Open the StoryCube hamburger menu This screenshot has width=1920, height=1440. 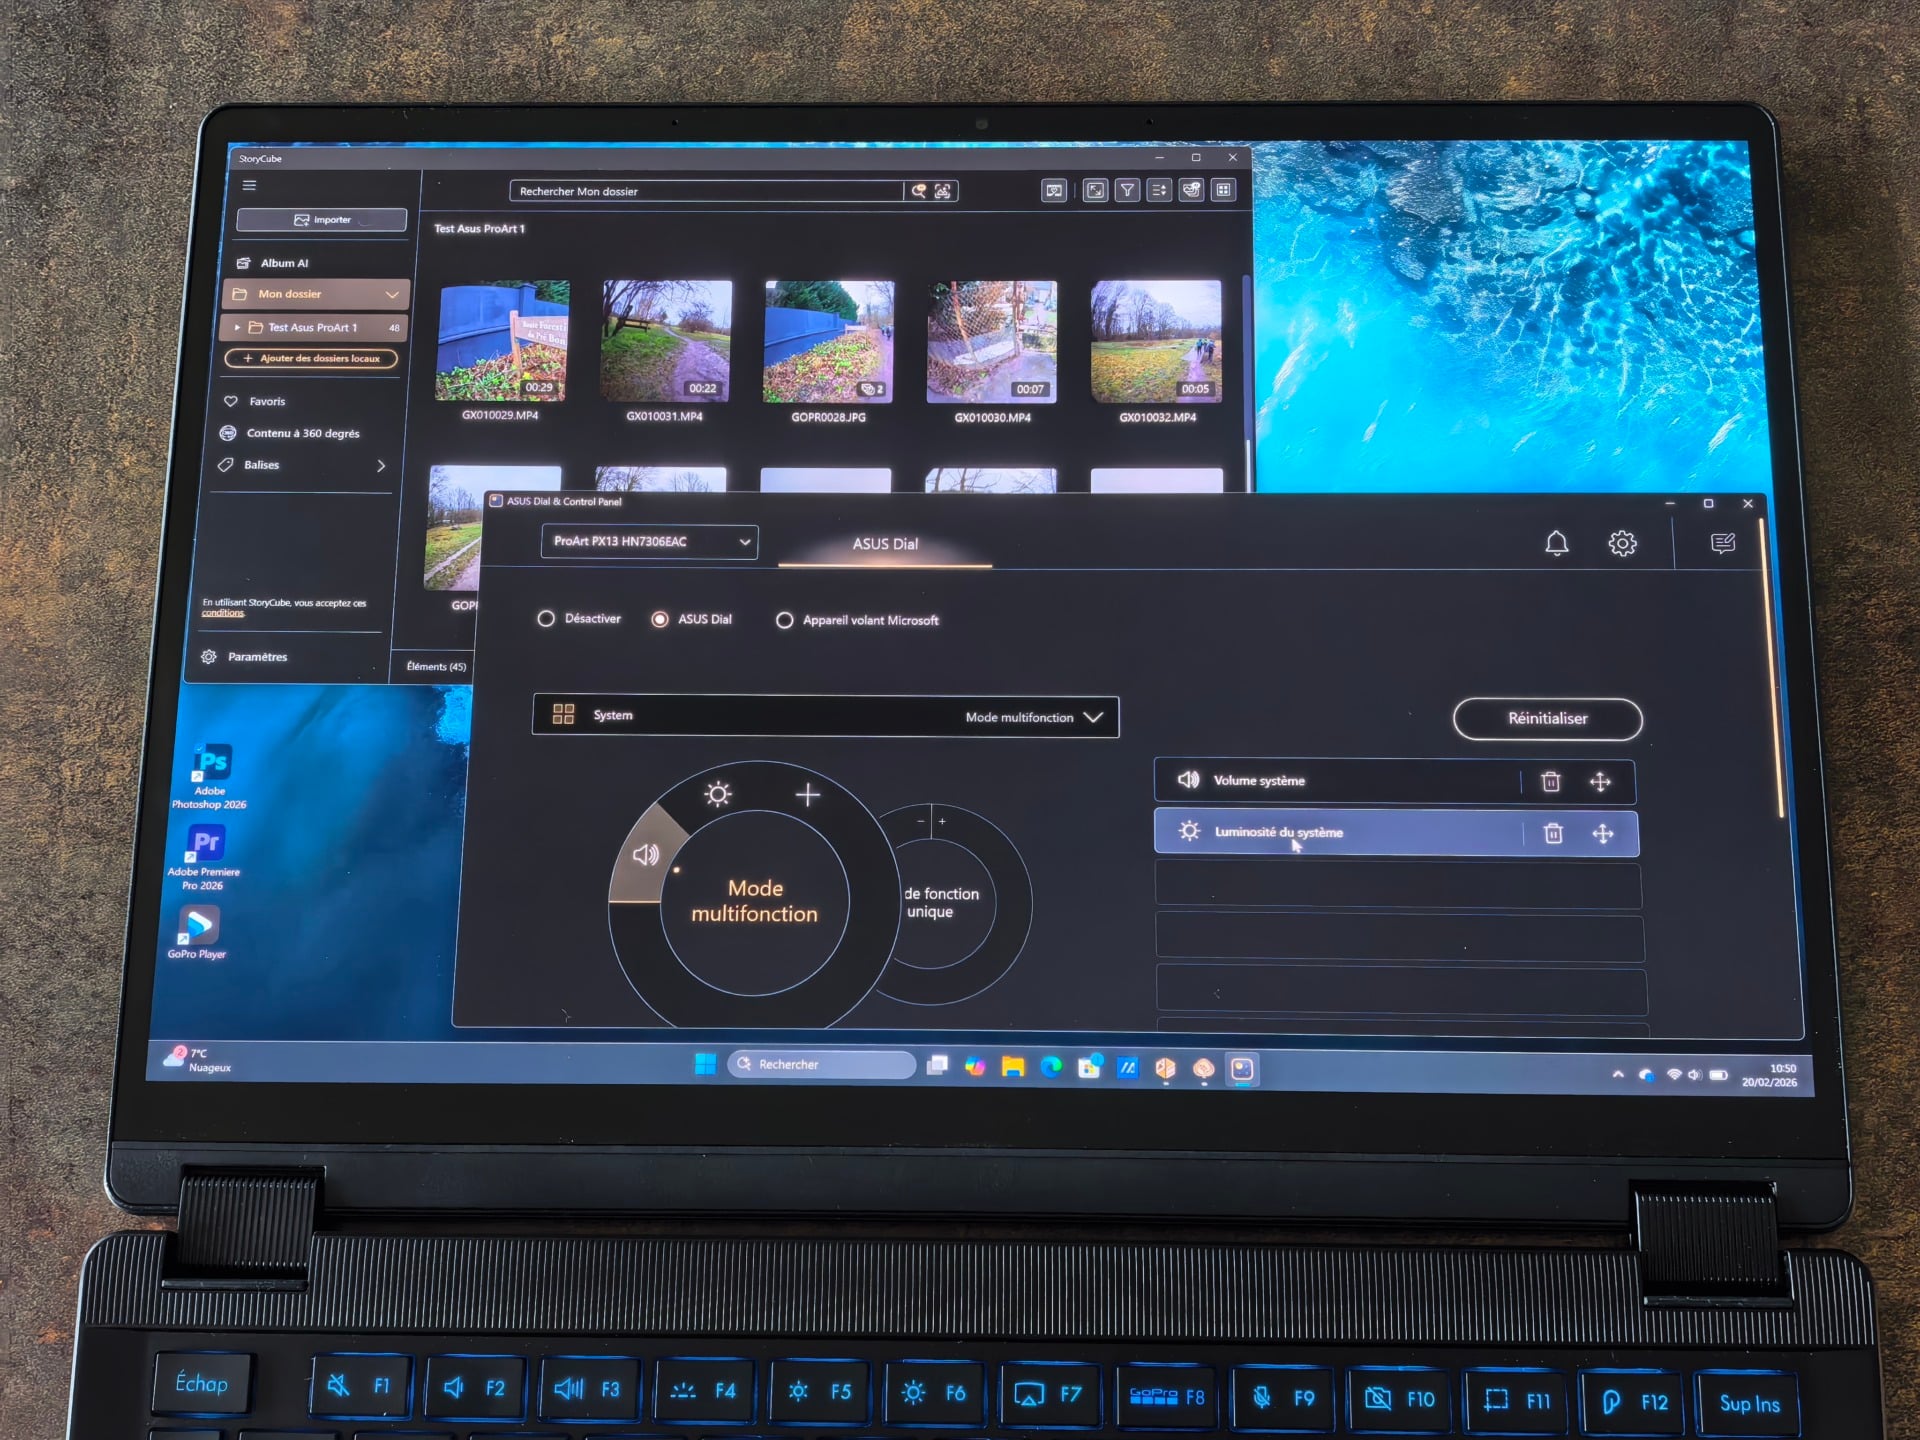click(x=249, y=185)
